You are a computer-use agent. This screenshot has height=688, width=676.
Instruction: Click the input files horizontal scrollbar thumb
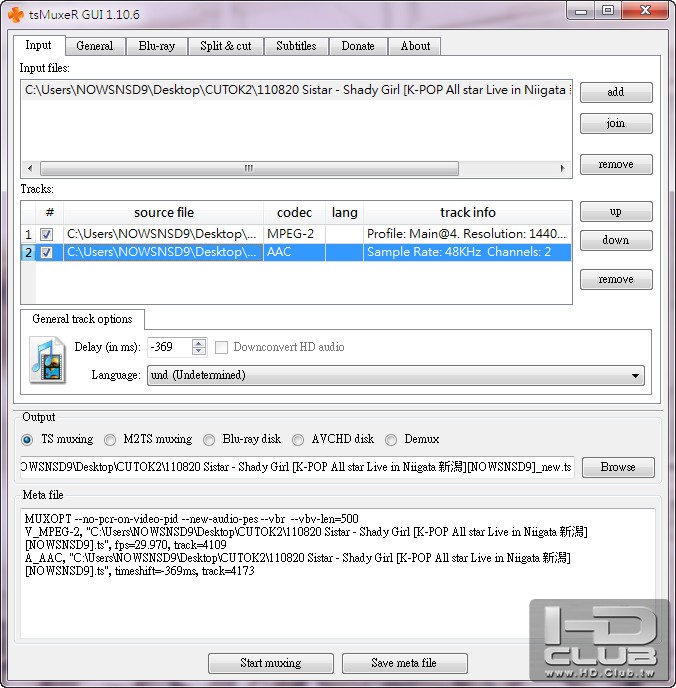coord(249,168)
